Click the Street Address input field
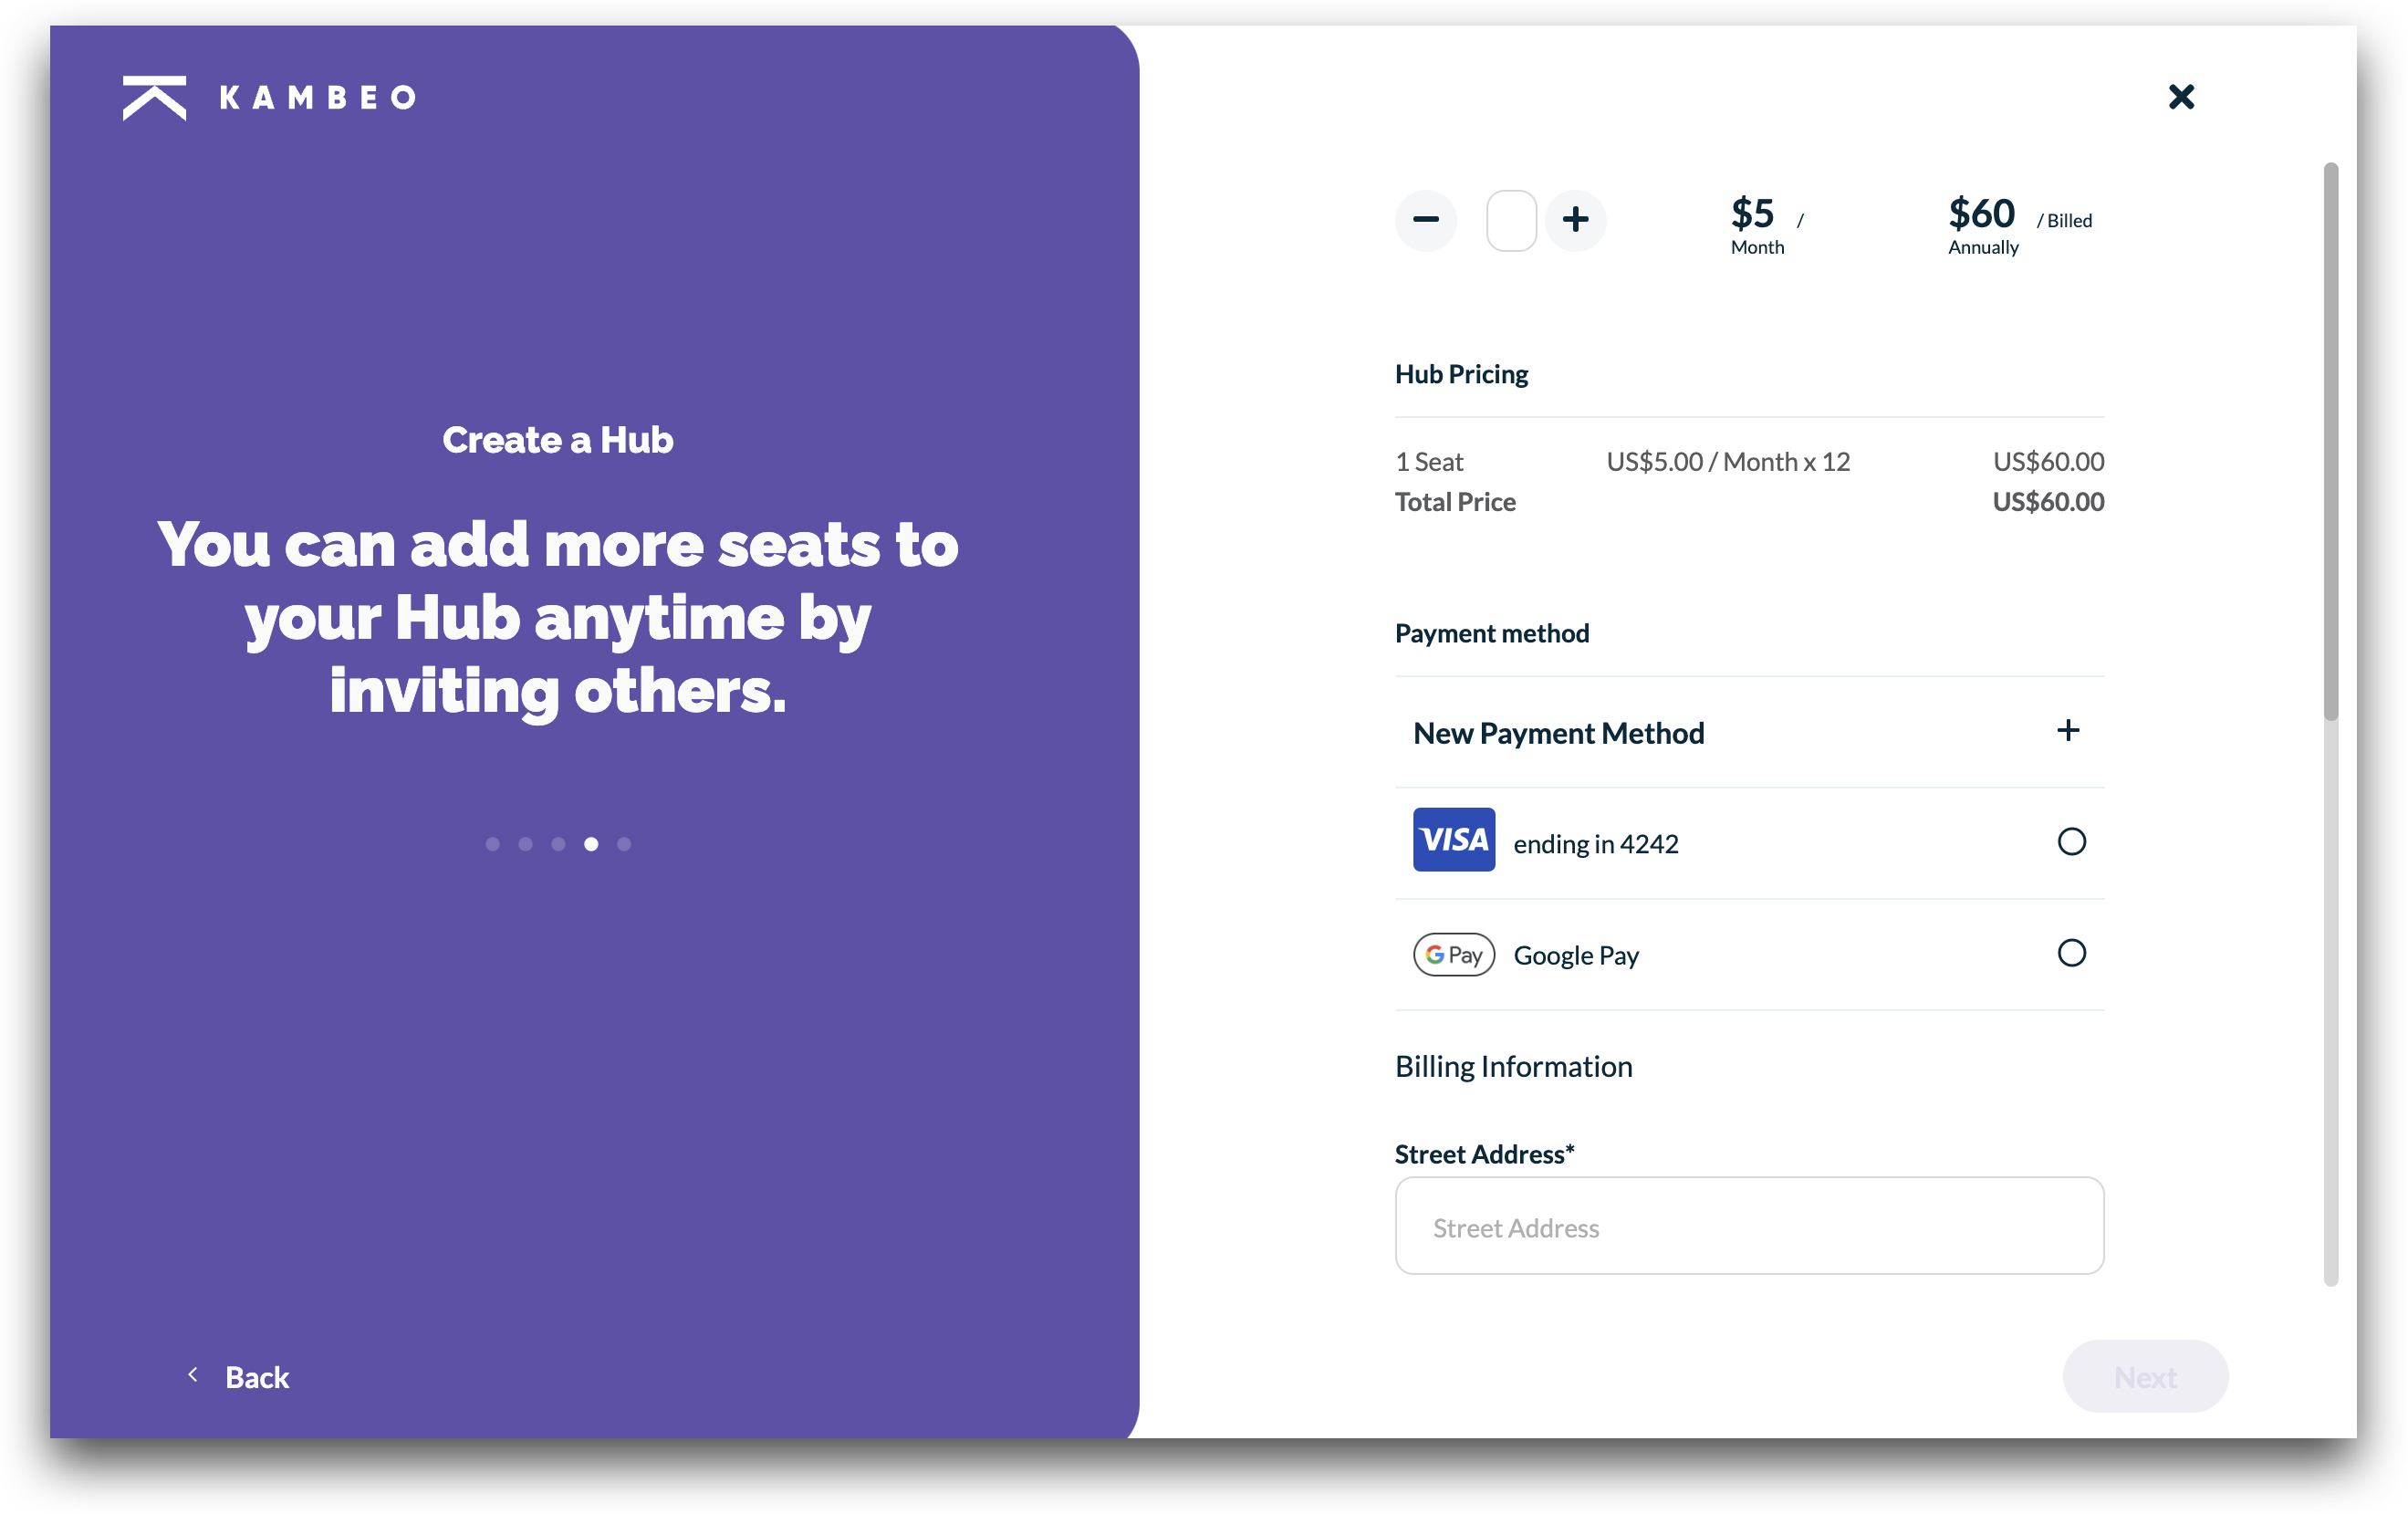The height and width of the screenshot is (1514, 2408). tap(1749, 1226)
